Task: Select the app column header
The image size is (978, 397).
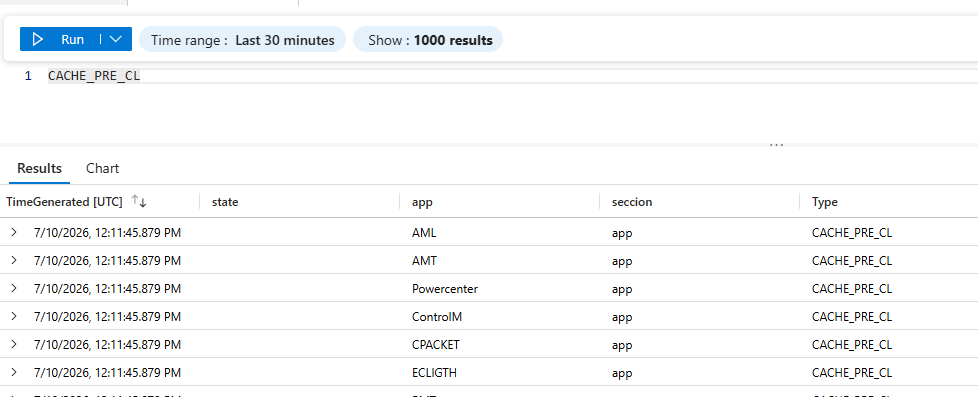Action: point(422,202)
